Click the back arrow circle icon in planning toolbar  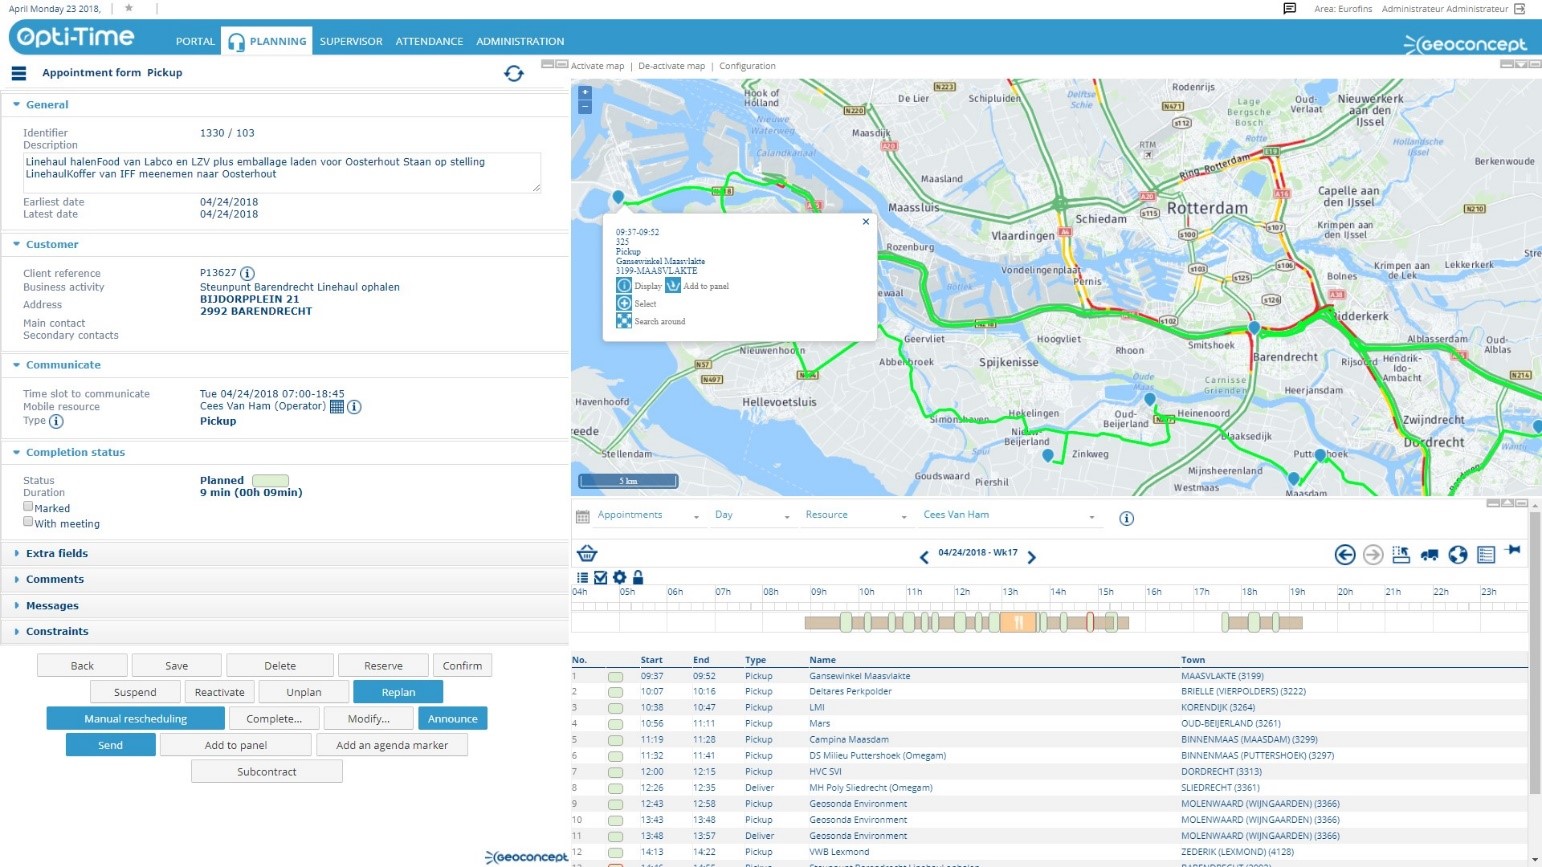point(1345,555)
